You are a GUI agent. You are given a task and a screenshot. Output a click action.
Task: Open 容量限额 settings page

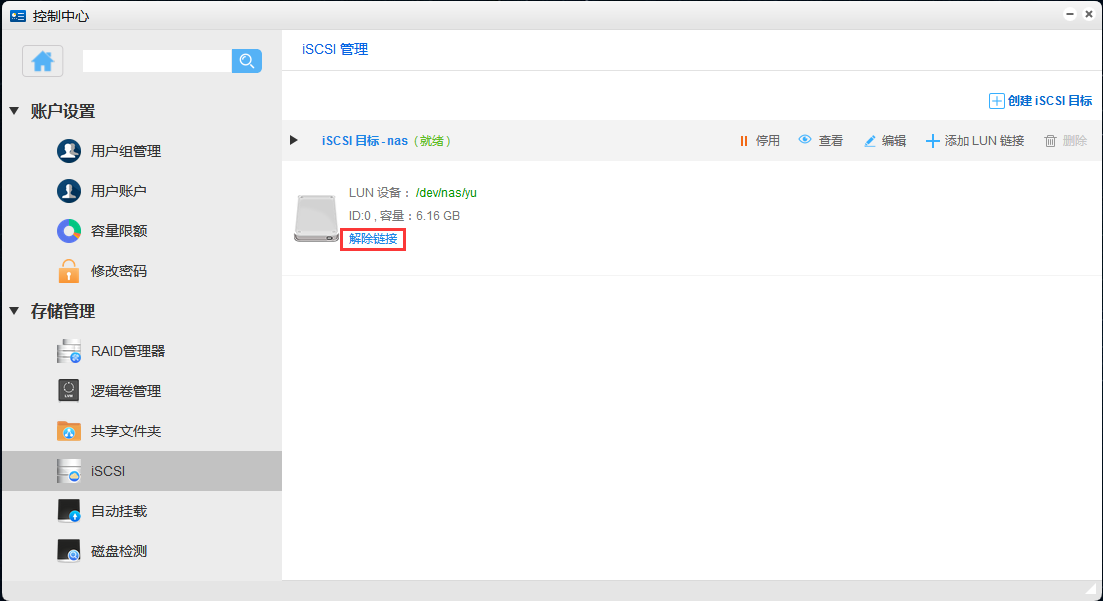[x=119, y=231]
